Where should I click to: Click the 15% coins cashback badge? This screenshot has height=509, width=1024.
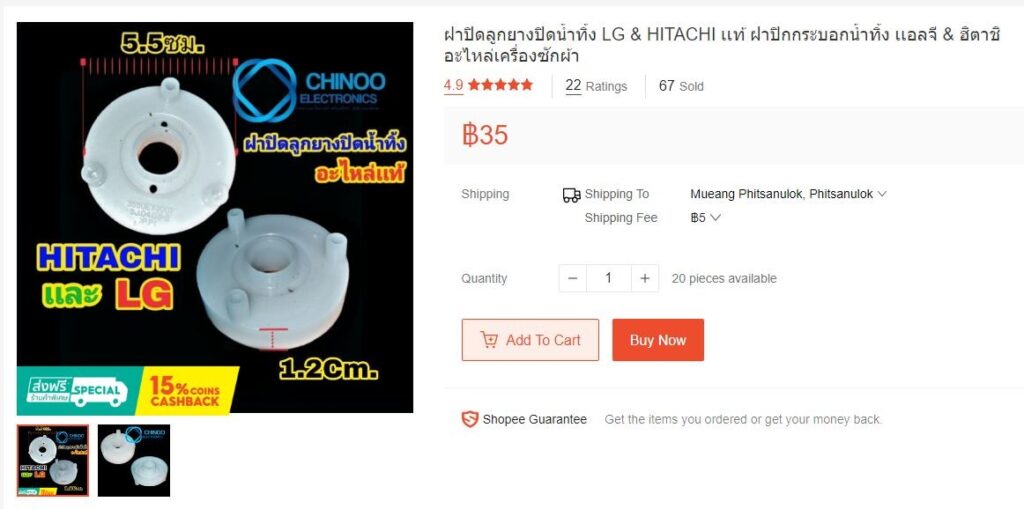click(187, 391)
